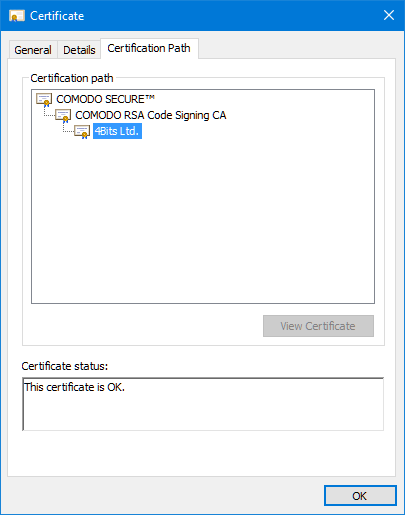Click the 'Certificate' title bar text

point(57,16)
